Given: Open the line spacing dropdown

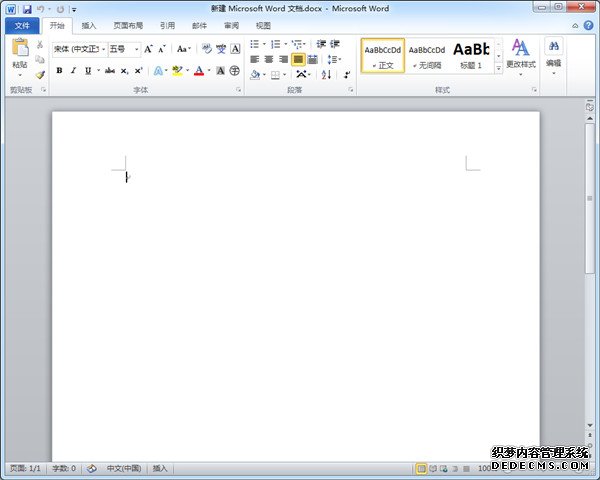Looking at the screenshot, I should [334, 59].
